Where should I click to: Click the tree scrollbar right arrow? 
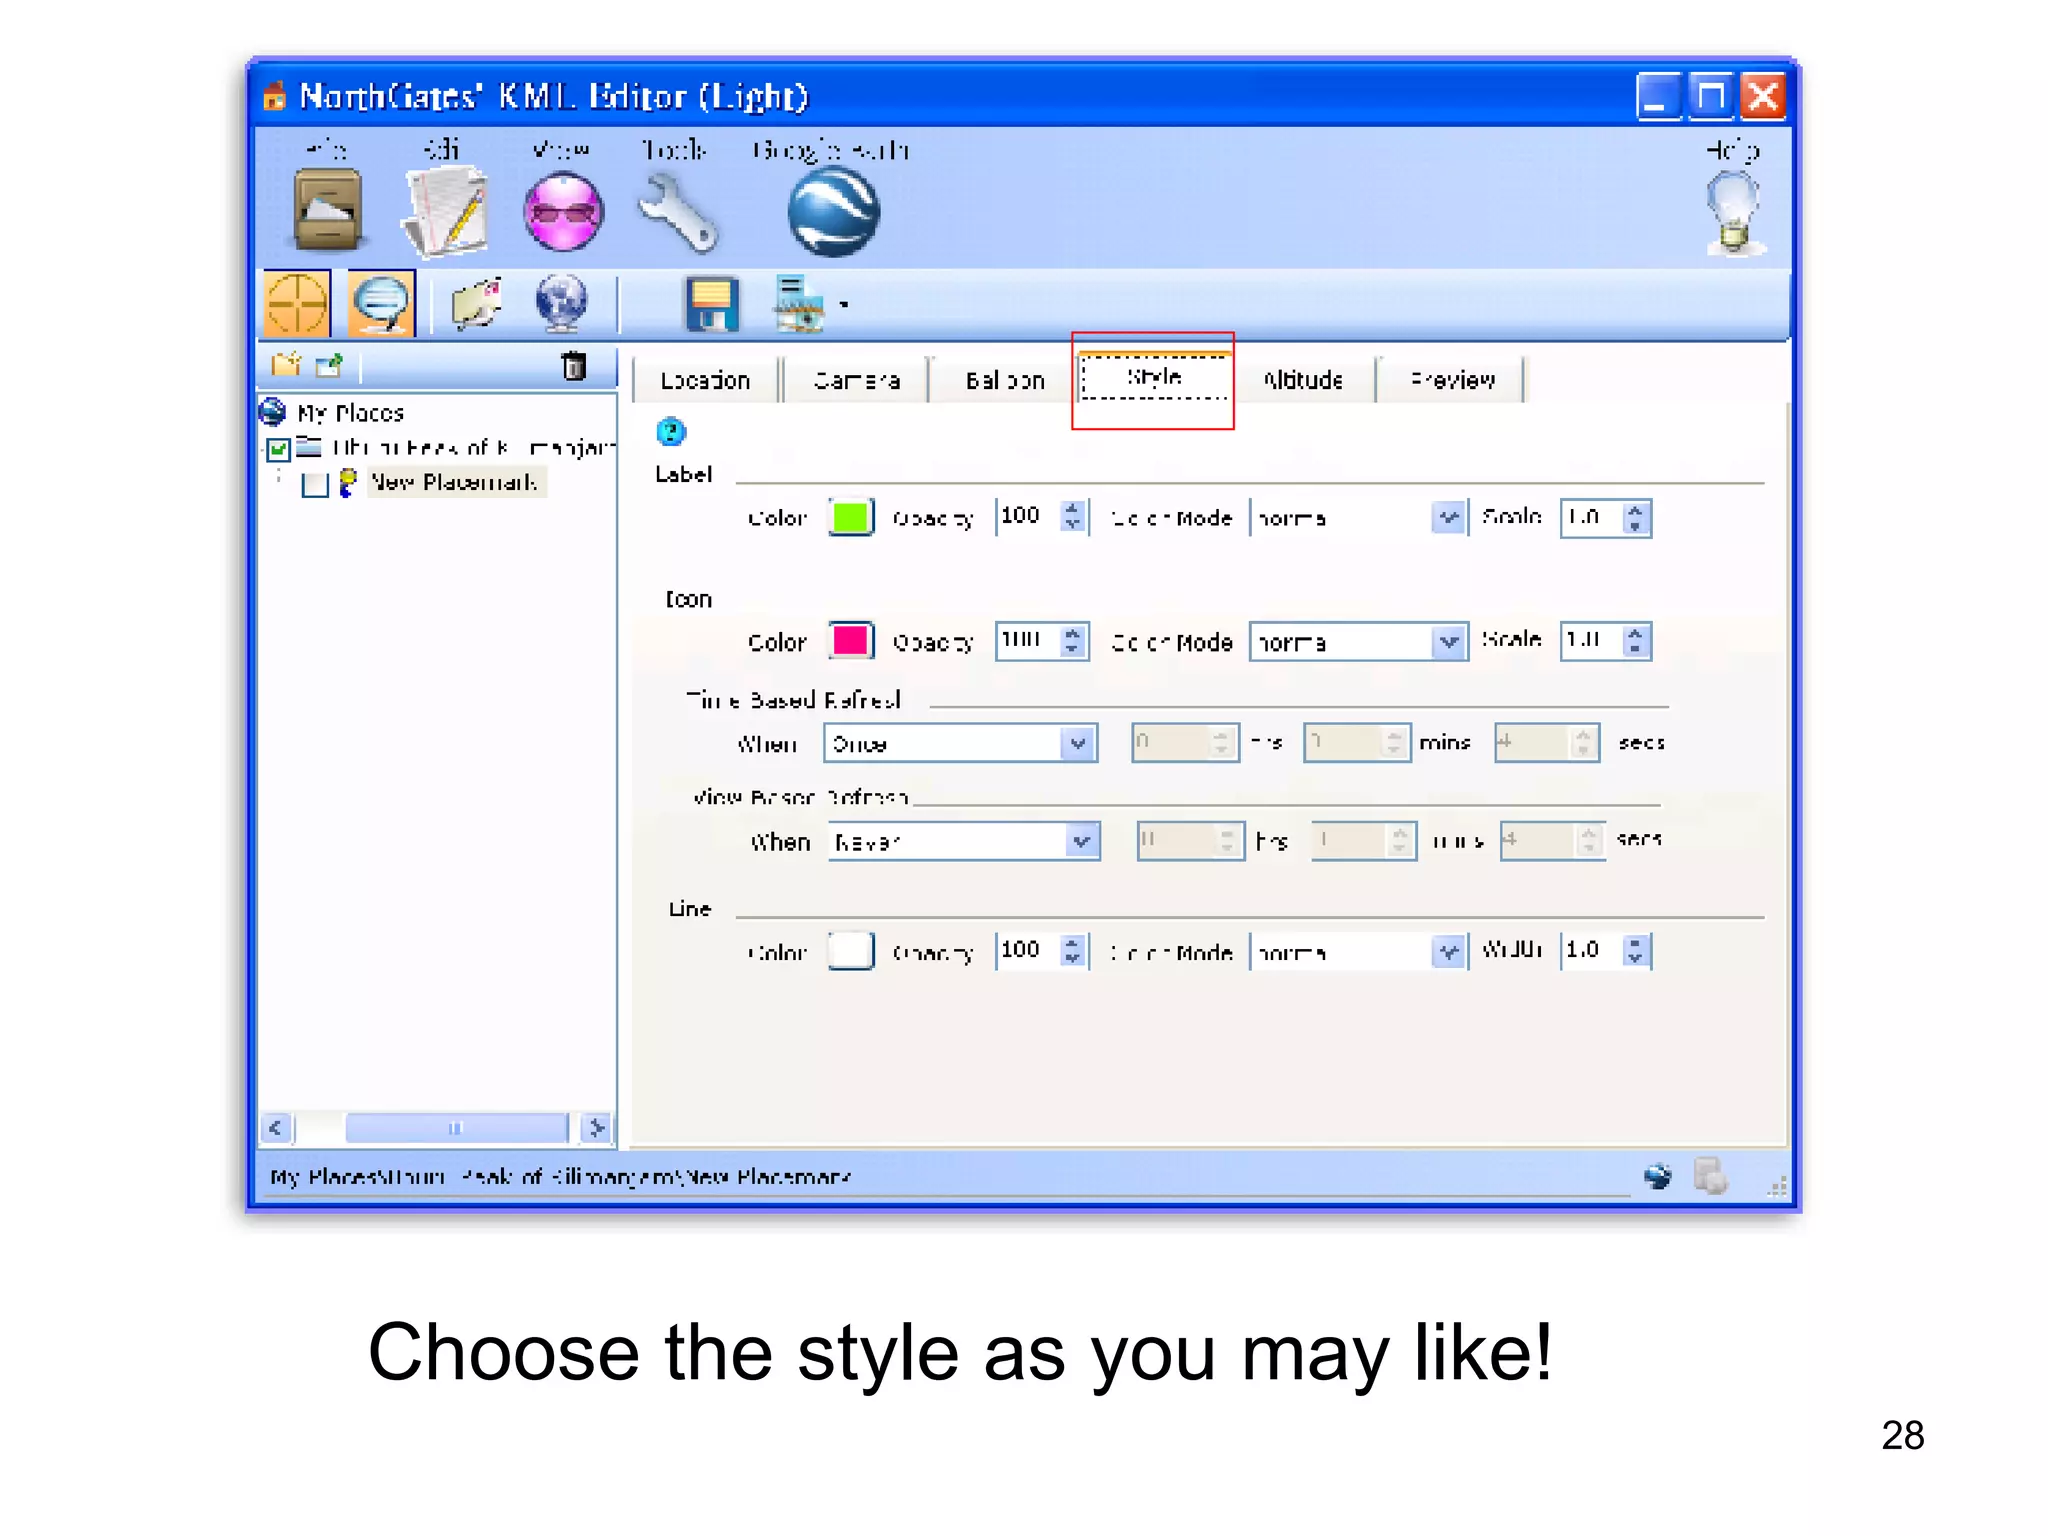click(x=597, y=1128)
